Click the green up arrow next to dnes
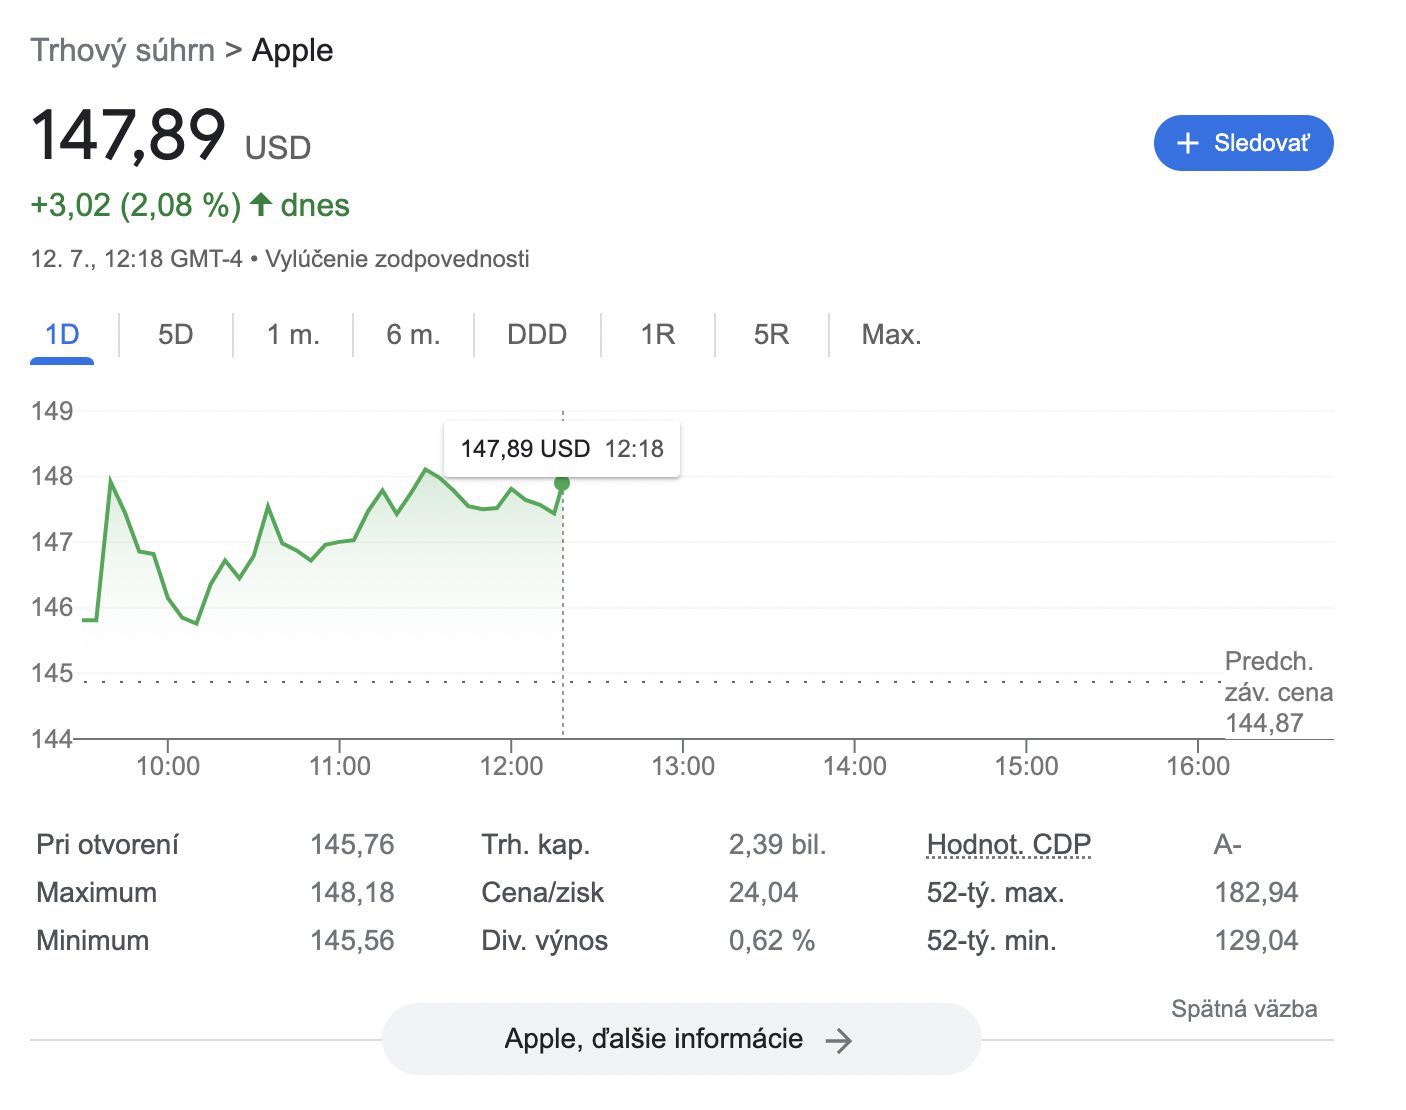The width and height of the screenshot is (1406, 1110). (x=261, y=205)
